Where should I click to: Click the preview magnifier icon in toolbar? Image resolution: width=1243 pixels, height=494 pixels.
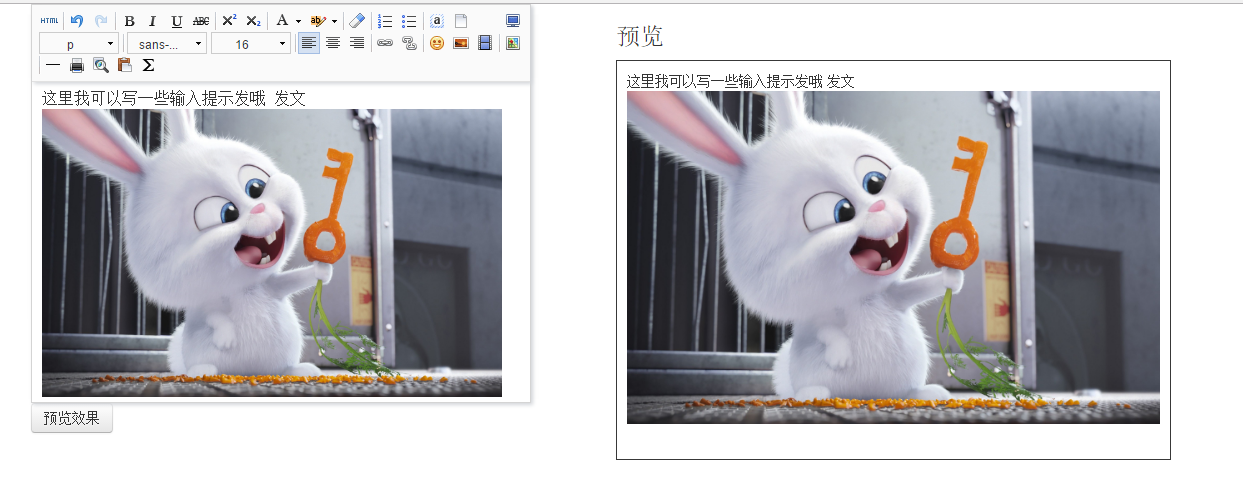click(x=101, y=65)
